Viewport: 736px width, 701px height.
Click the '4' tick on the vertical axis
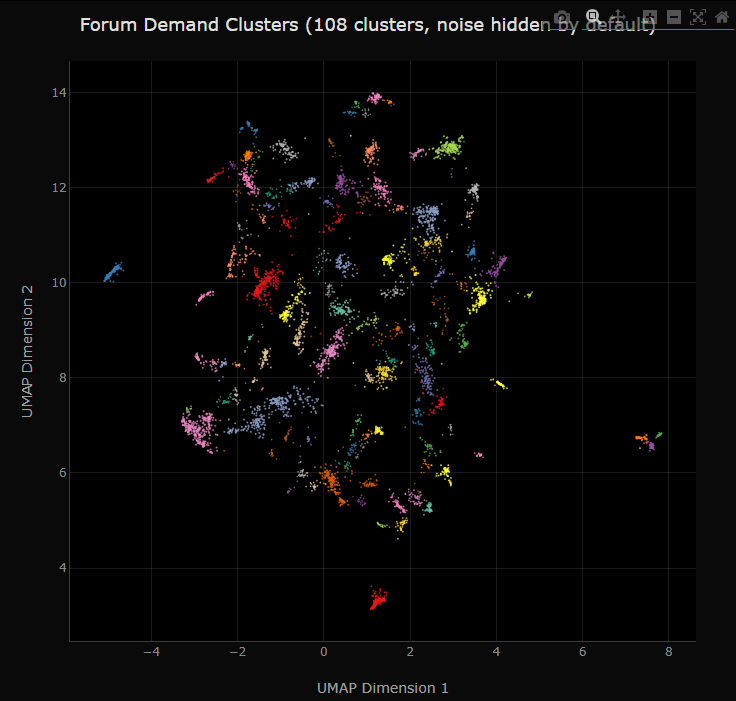pyautogui.click(x=63, y=568)
